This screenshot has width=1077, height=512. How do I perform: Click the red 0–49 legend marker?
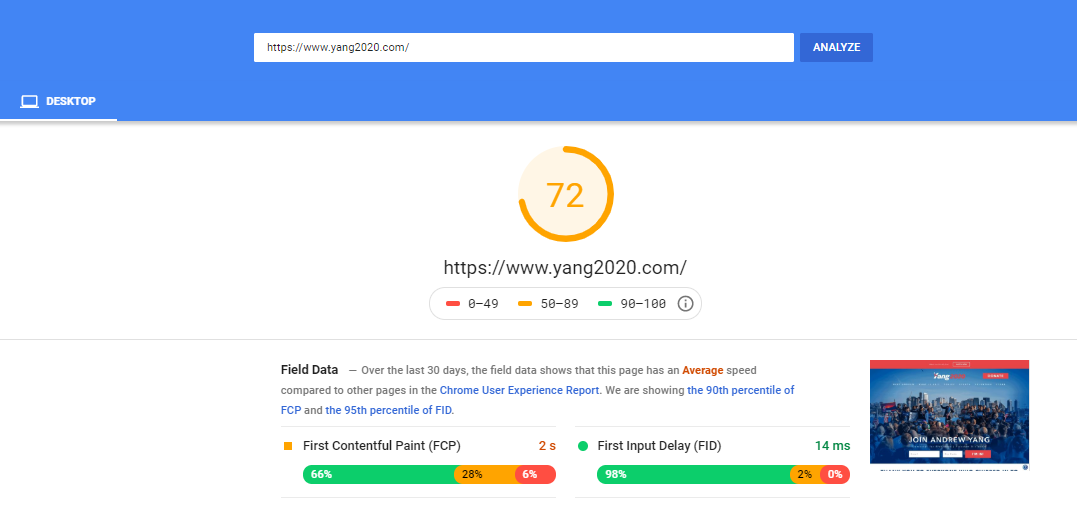pyautogui.click(x=453, y=304)
